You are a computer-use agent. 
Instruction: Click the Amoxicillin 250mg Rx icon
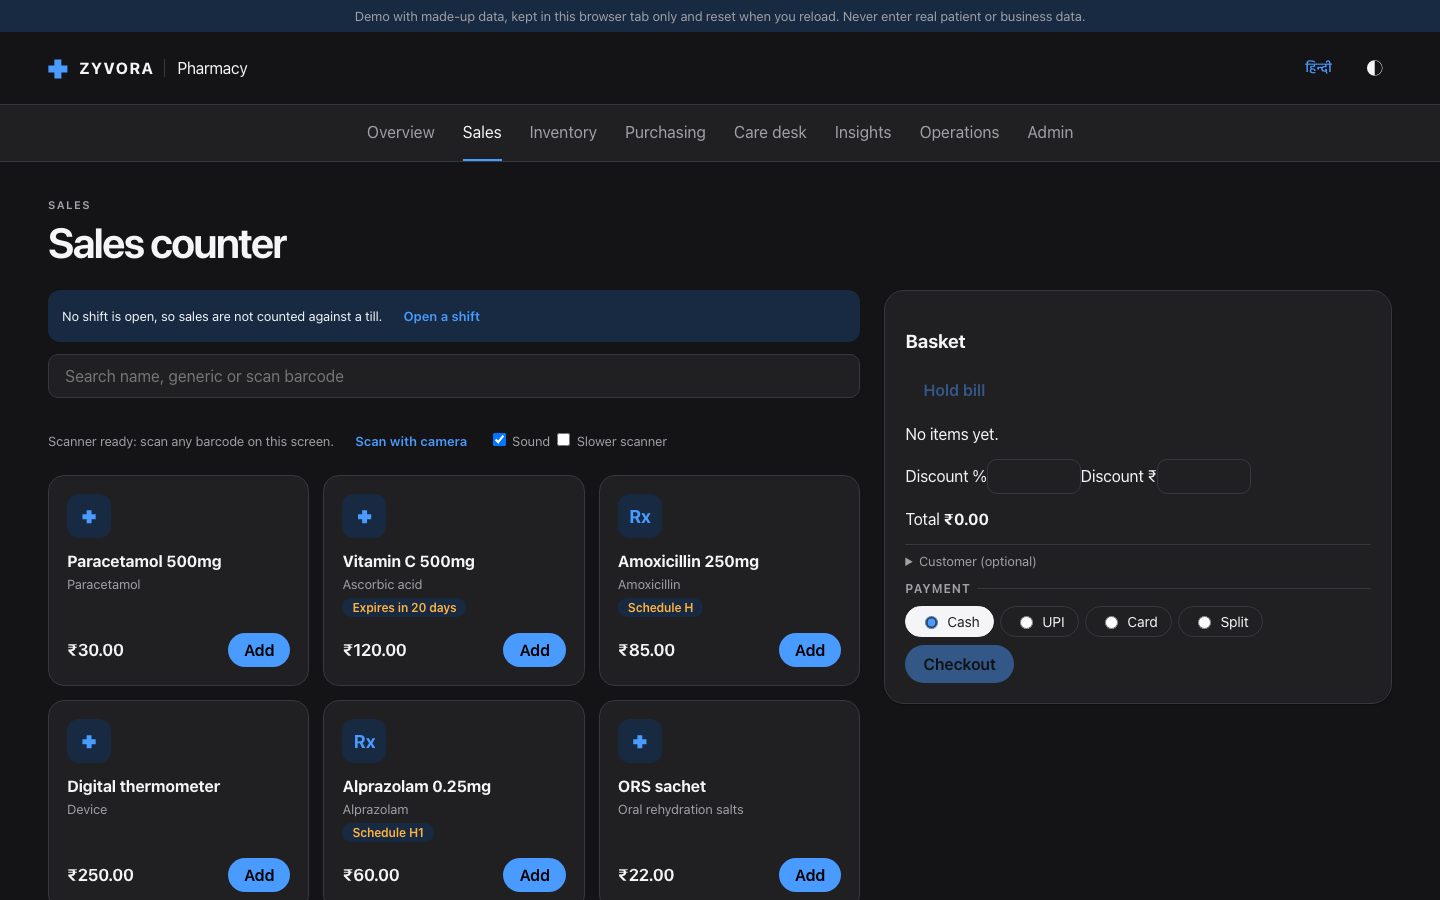click(640, 516)
